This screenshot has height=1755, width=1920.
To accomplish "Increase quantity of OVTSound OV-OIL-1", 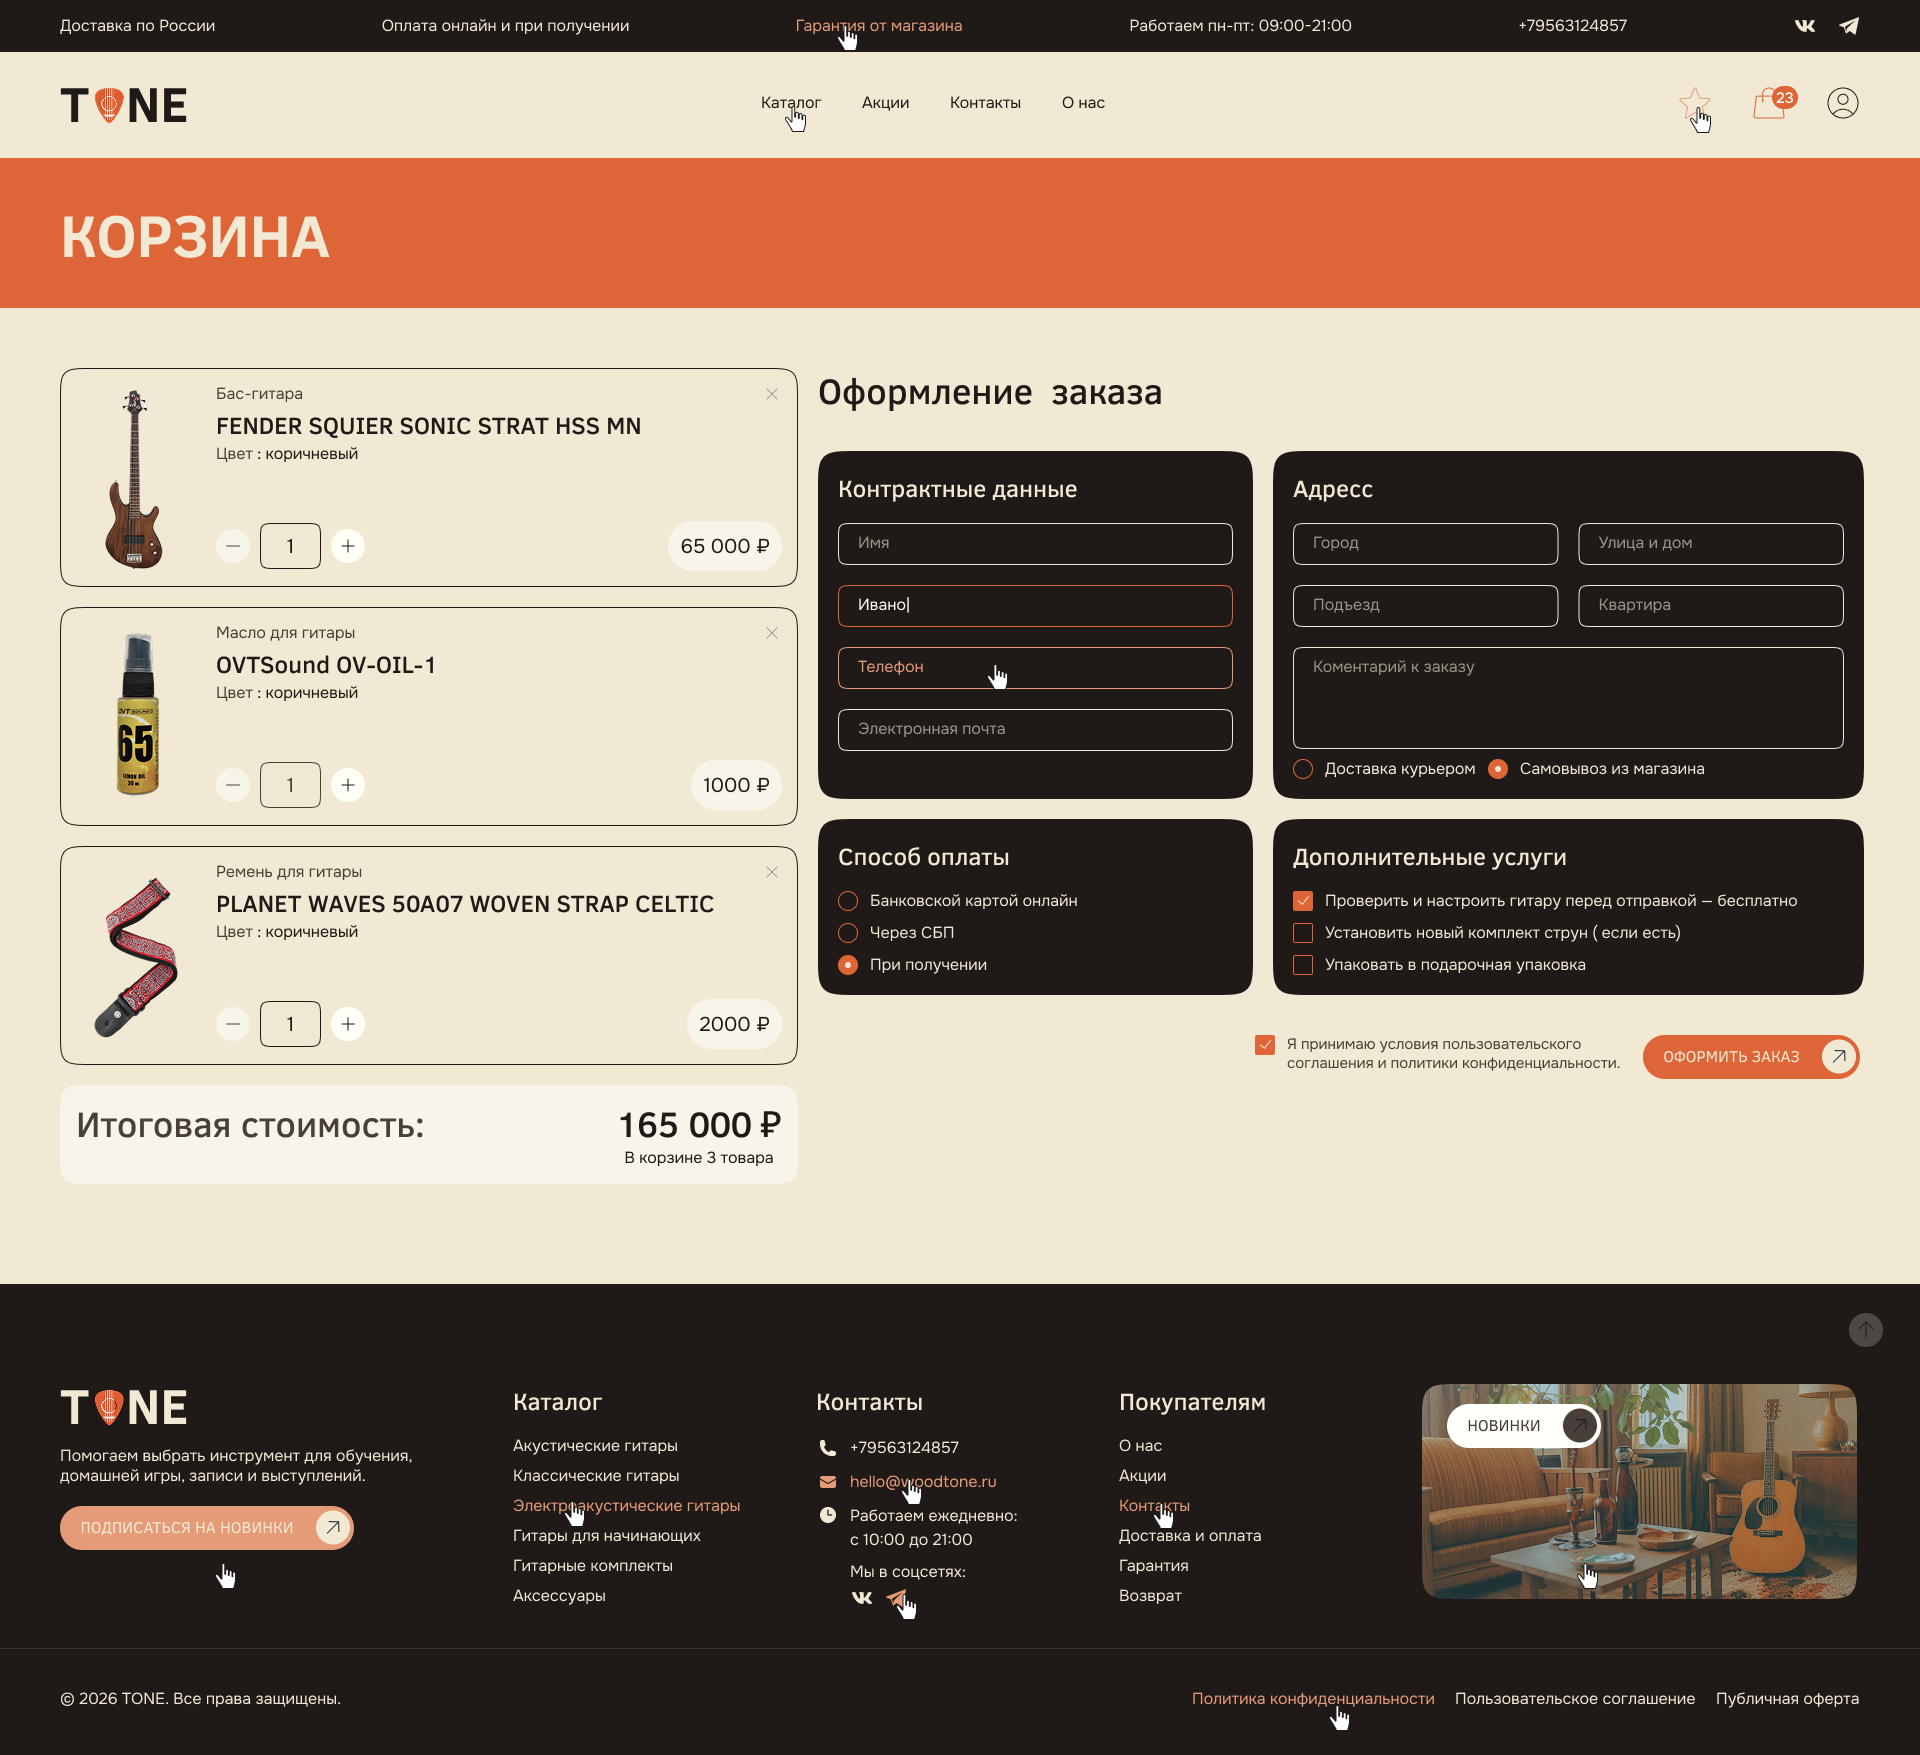I will click(348, 785).
